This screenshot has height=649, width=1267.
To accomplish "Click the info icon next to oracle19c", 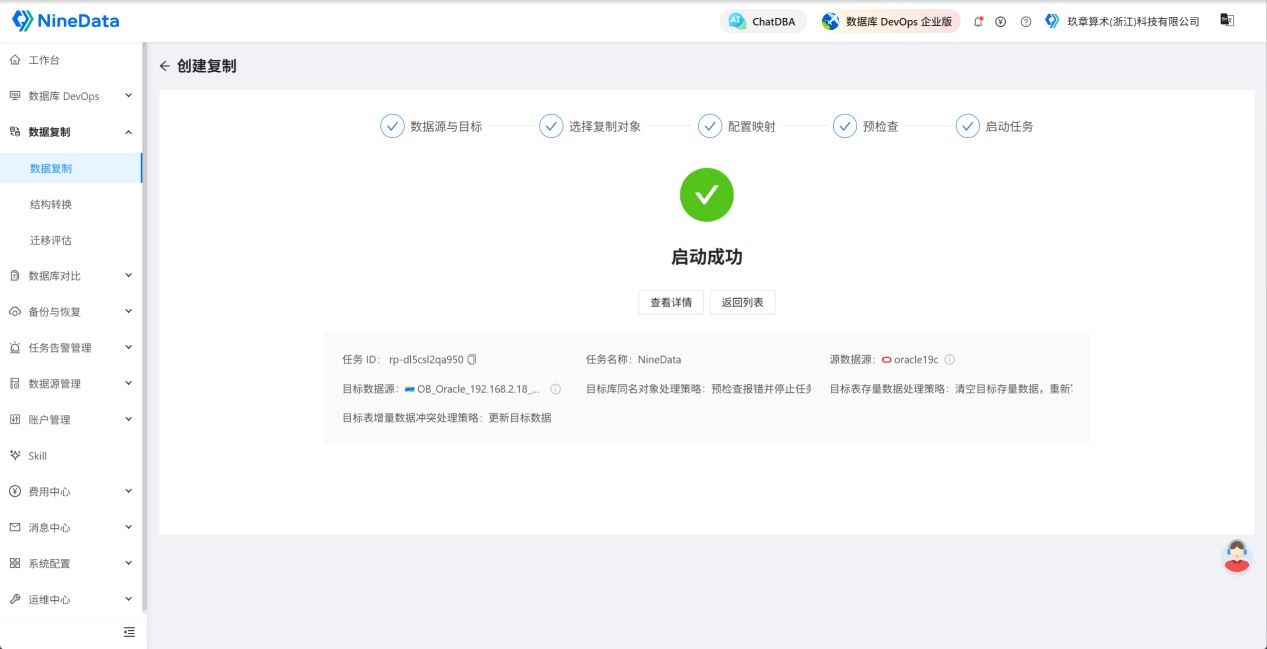I will [950, 359].
